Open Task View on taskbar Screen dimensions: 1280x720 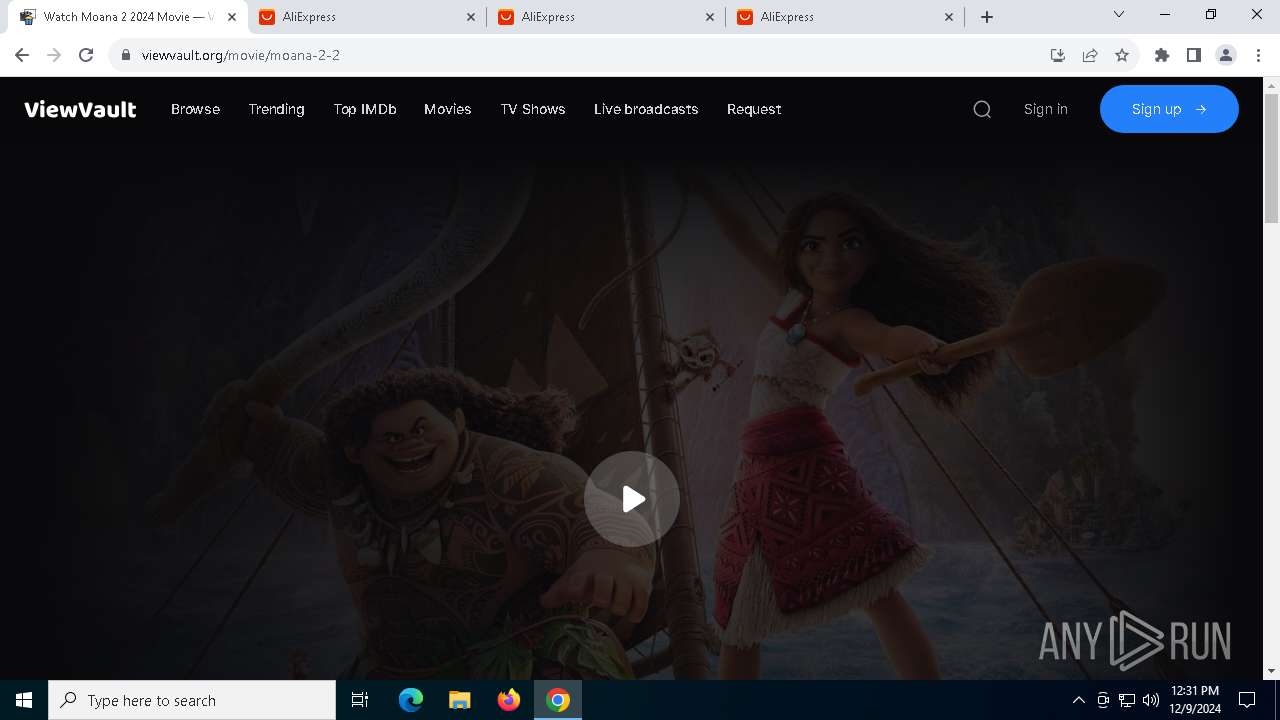360,700
